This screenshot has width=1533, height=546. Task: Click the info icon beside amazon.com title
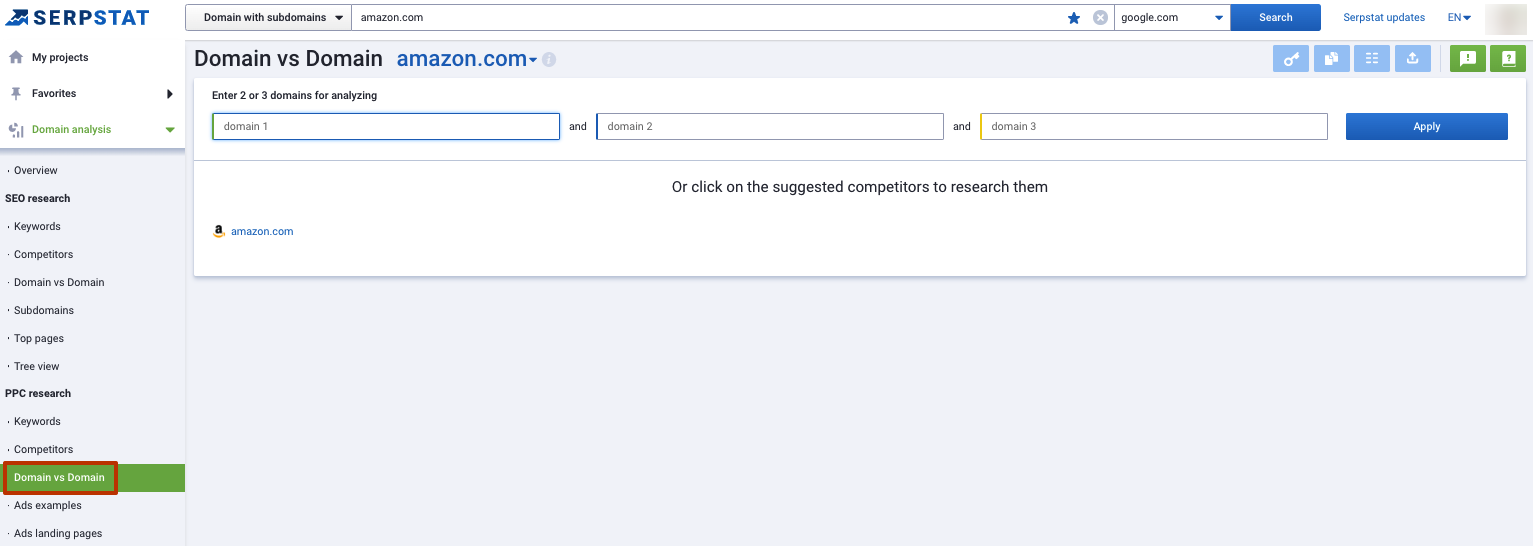click(x=549, y=60)
